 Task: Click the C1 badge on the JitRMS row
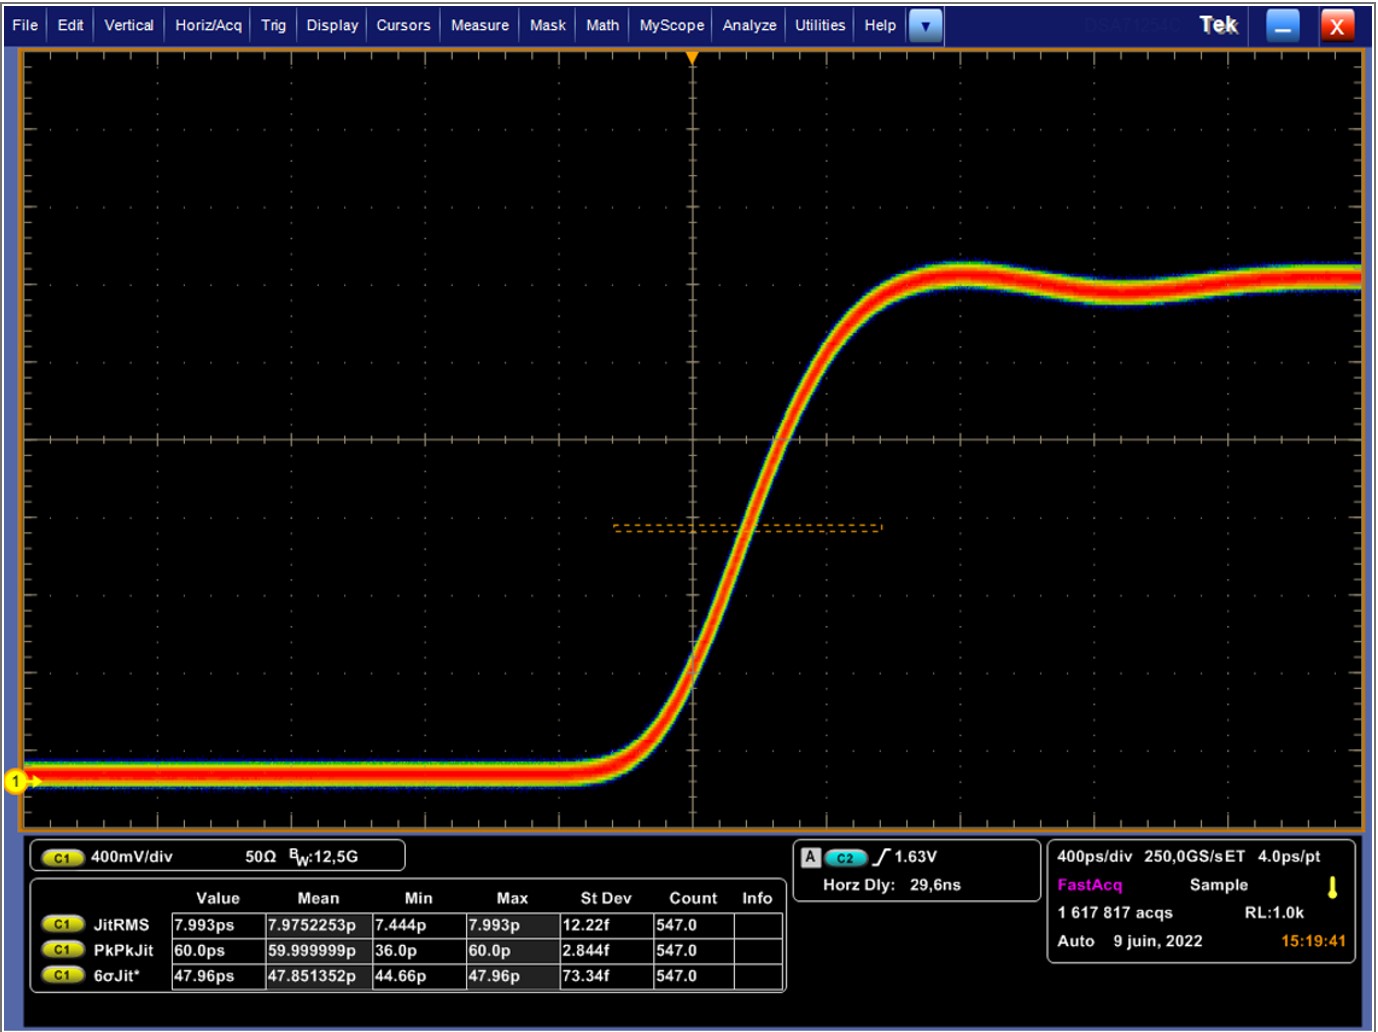(x=62, y=925)
